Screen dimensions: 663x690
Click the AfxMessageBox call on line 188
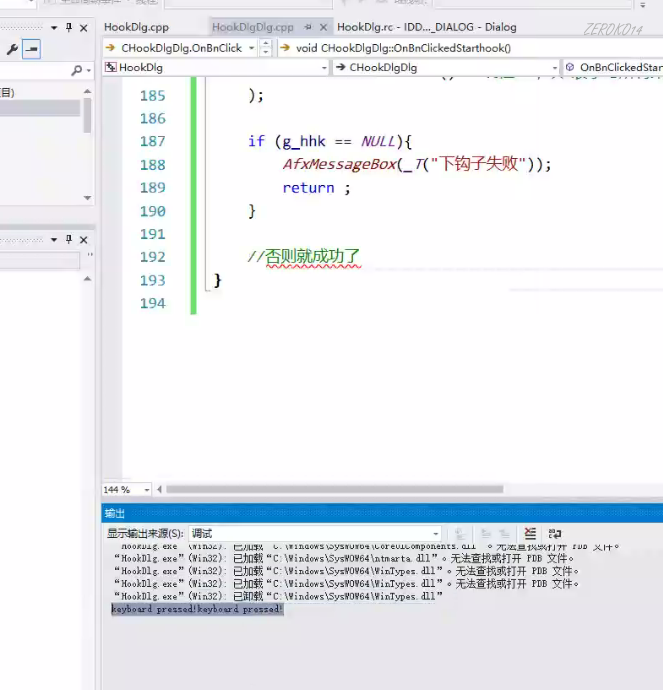339,165
